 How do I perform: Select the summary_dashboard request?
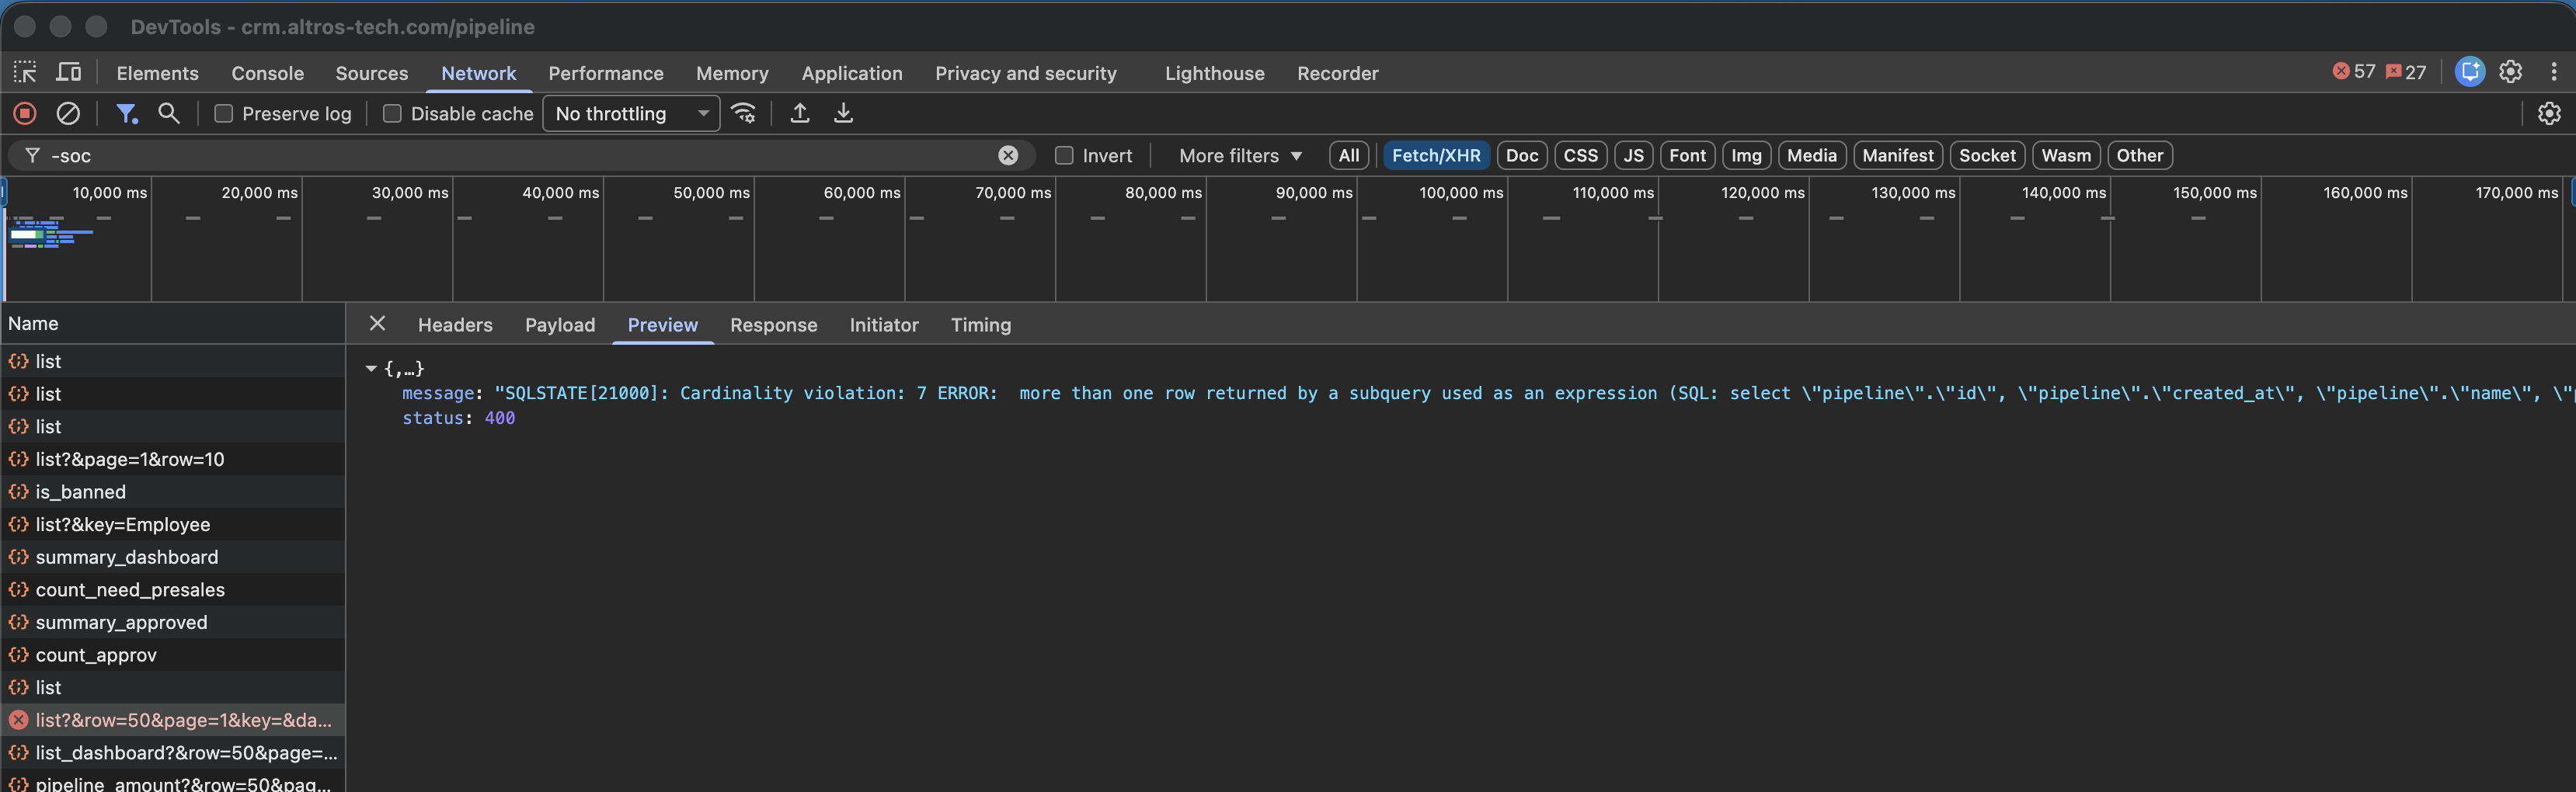point(126,557)
